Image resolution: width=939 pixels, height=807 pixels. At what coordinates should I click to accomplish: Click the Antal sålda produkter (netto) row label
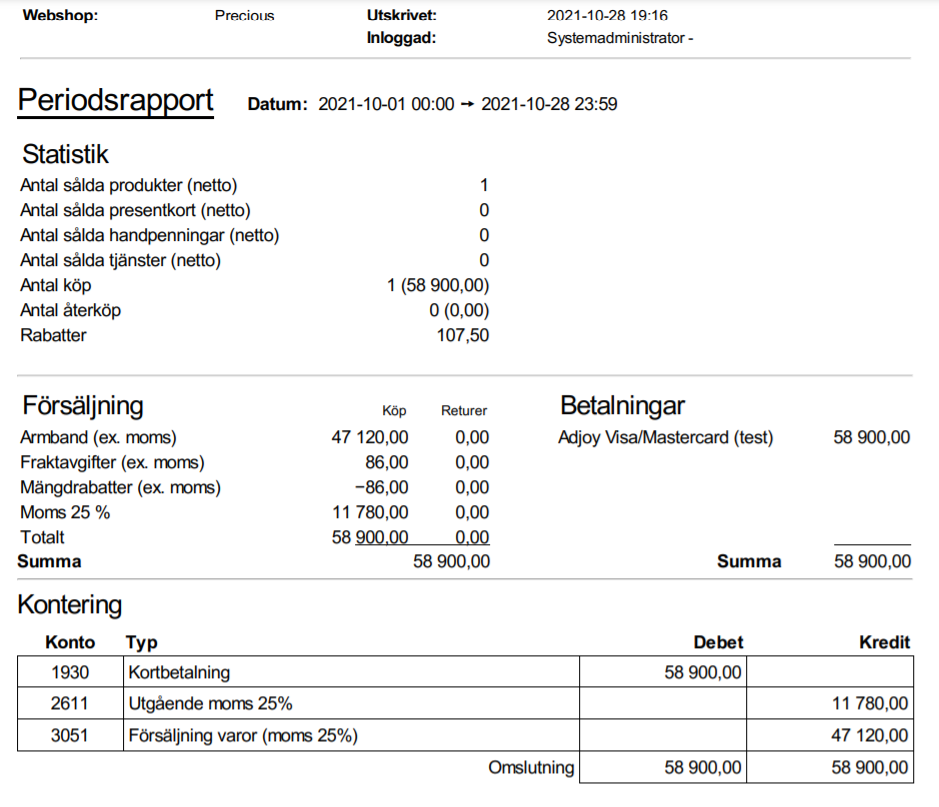129,186
